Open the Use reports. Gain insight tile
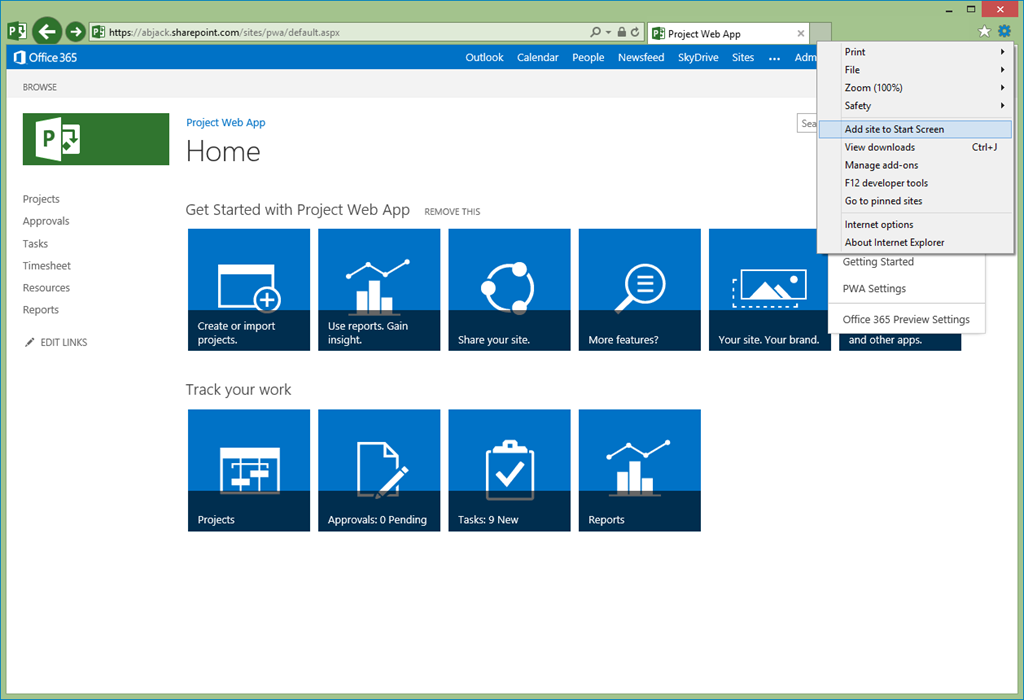This screenshot has height=700, width=1024. click(x=379, y=289)
